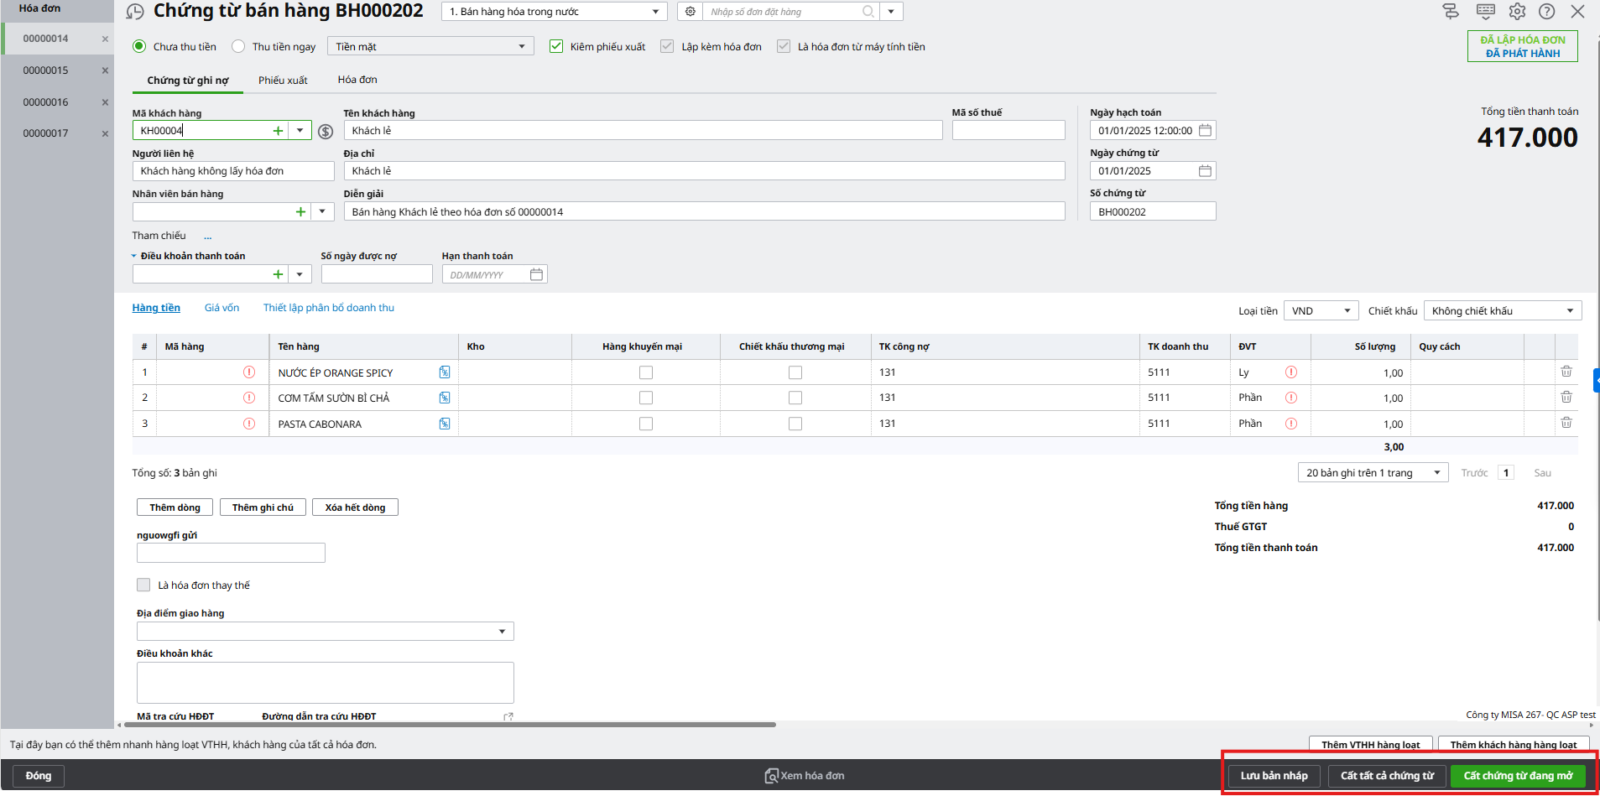Switch to the Phiếu xuất tab
This screenshot has height=796, width=1600.
click(x=283, y=80)
